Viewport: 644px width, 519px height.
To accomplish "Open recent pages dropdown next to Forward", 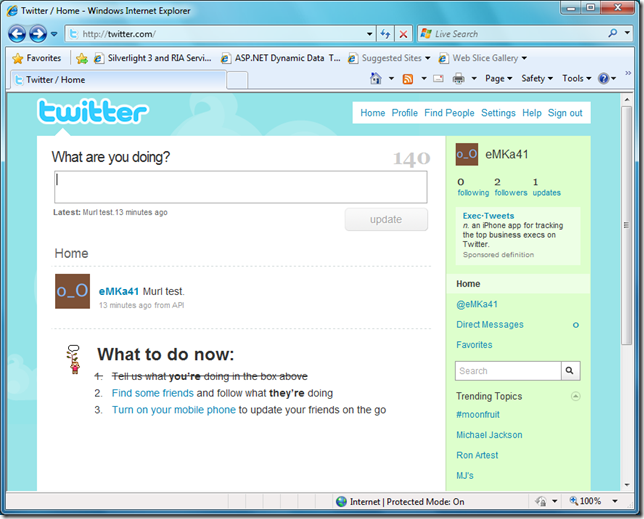I will coord(54,34).
